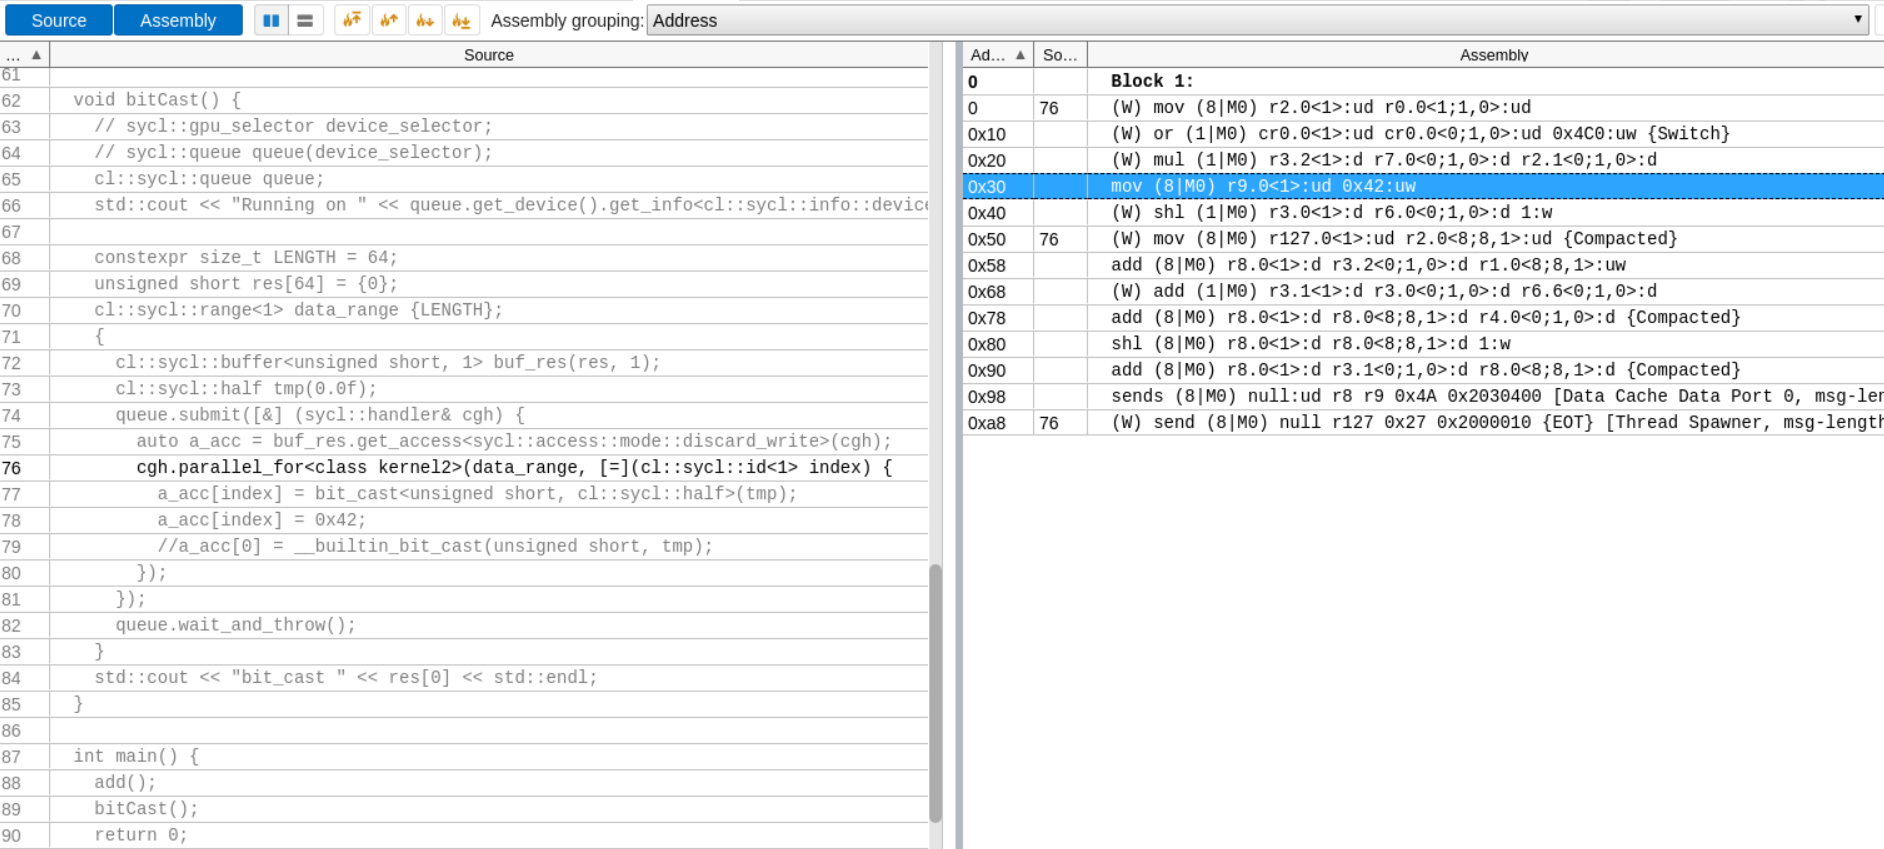Select mov r127.0 instruction at 0x50
The width and height of the screenshot is (1884, 849).
tap(1423, 239)
